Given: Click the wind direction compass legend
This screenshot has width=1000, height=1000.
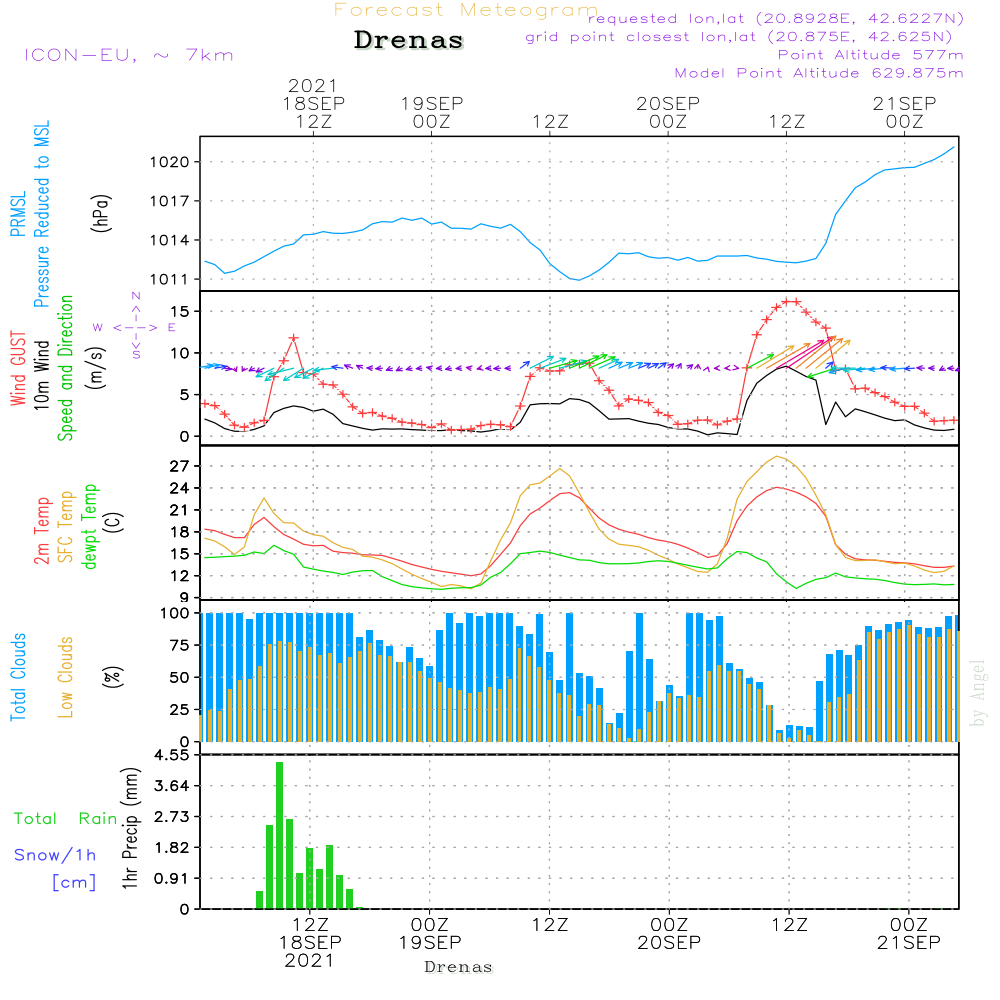Looking at the screenshot, I should coord(135,326).
